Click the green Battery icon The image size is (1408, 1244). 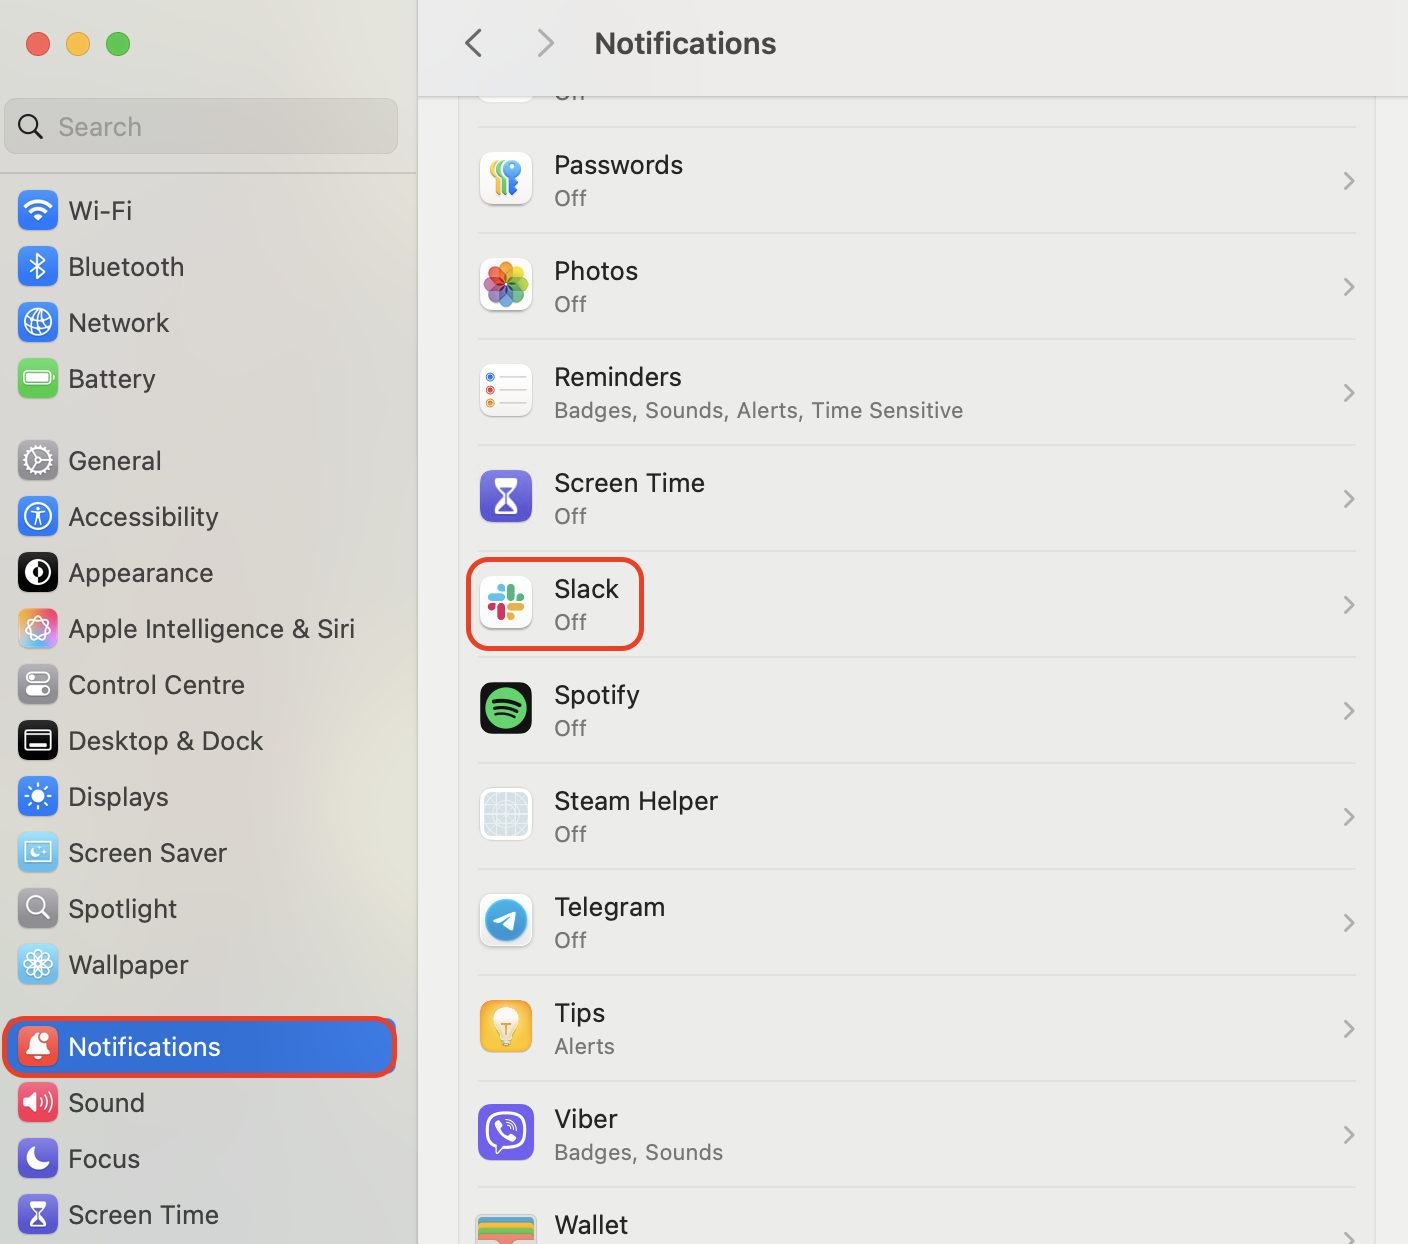point(38,379)
